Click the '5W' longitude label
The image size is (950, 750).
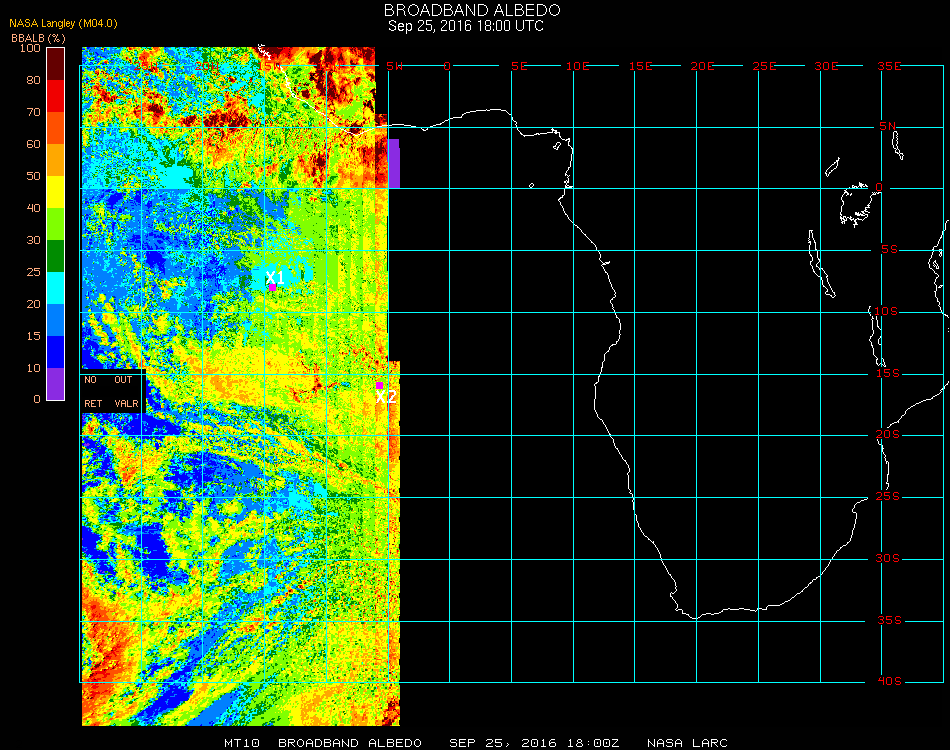coord(394,66)
